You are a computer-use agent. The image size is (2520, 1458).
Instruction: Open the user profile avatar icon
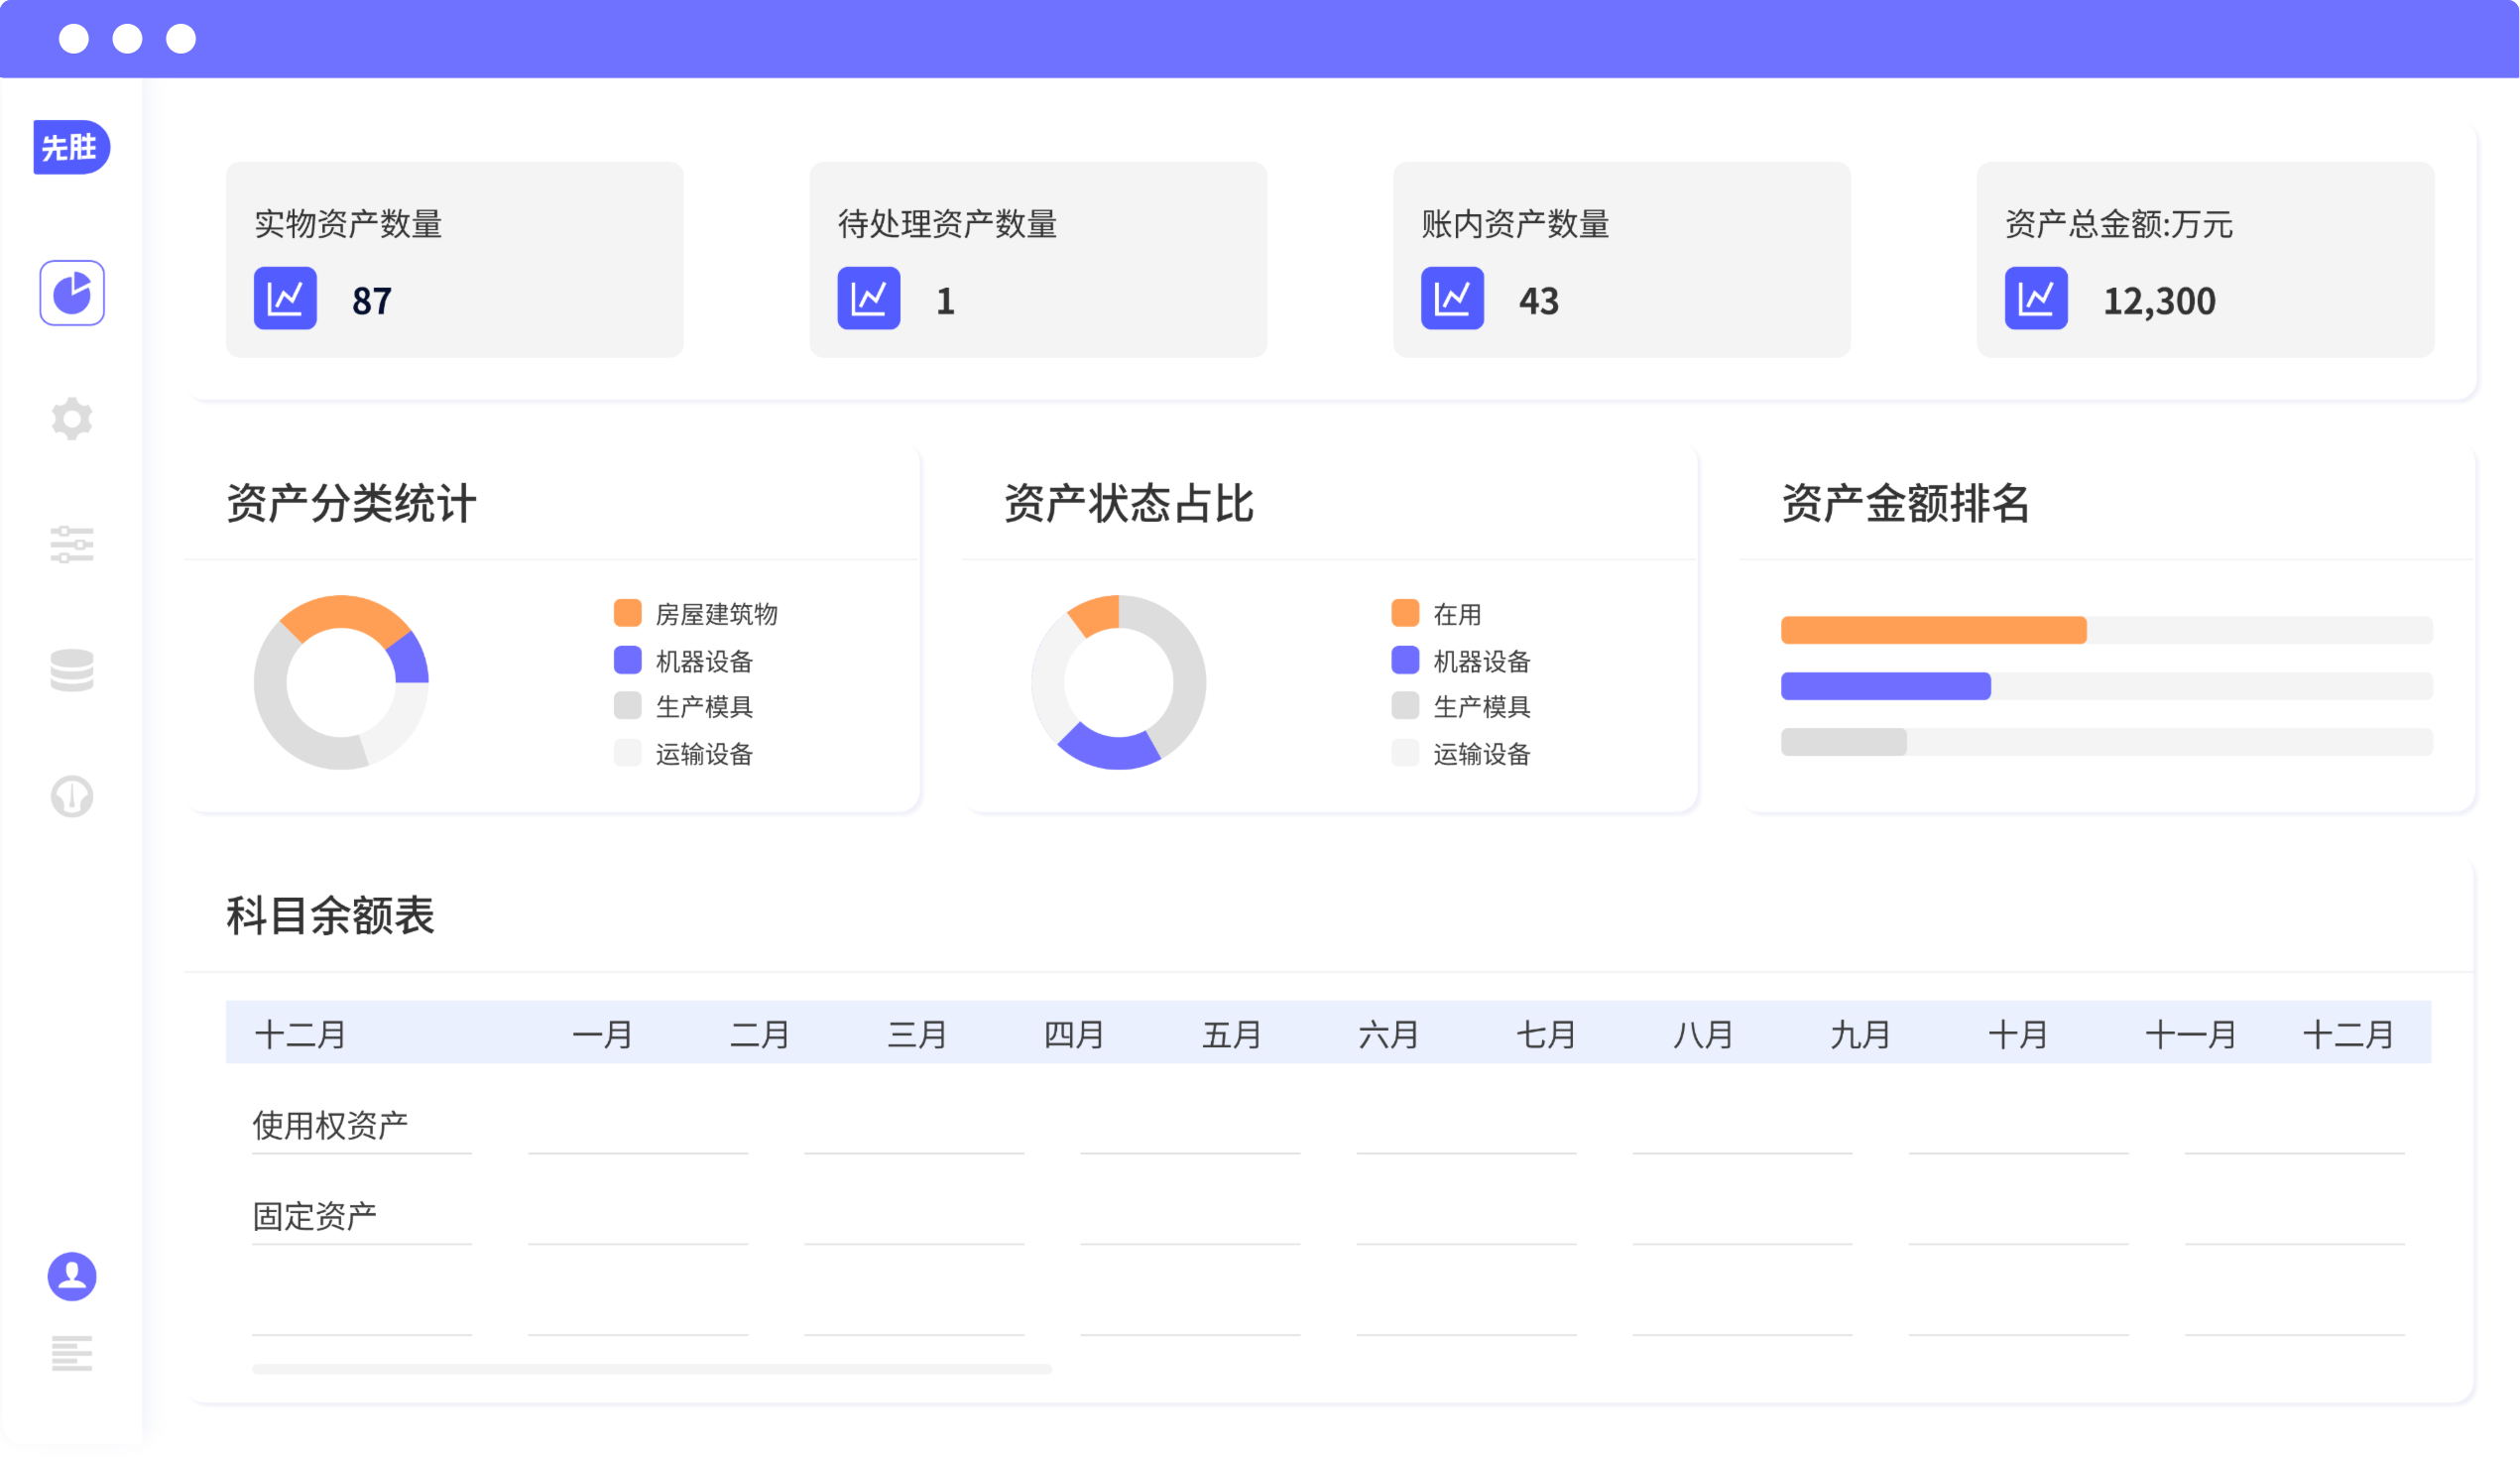click(x=72, y=1276)
